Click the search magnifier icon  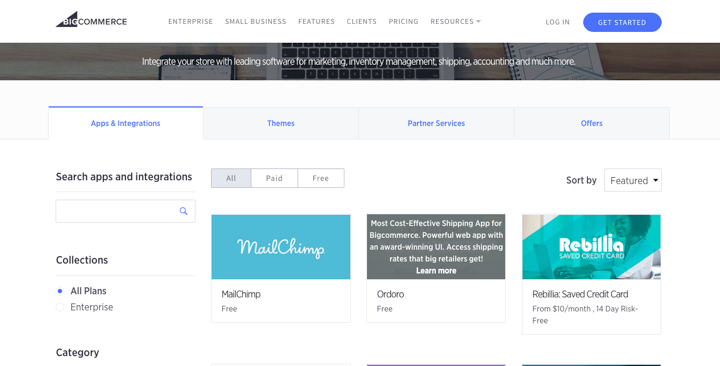click(184, 211)
